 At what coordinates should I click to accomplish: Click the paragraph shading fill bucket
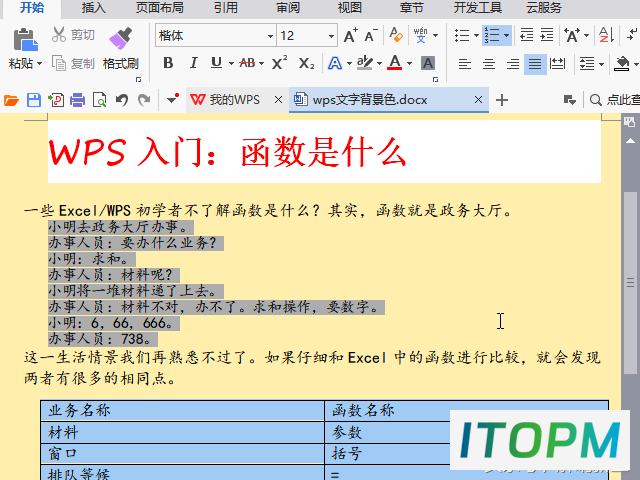point(621,64)
